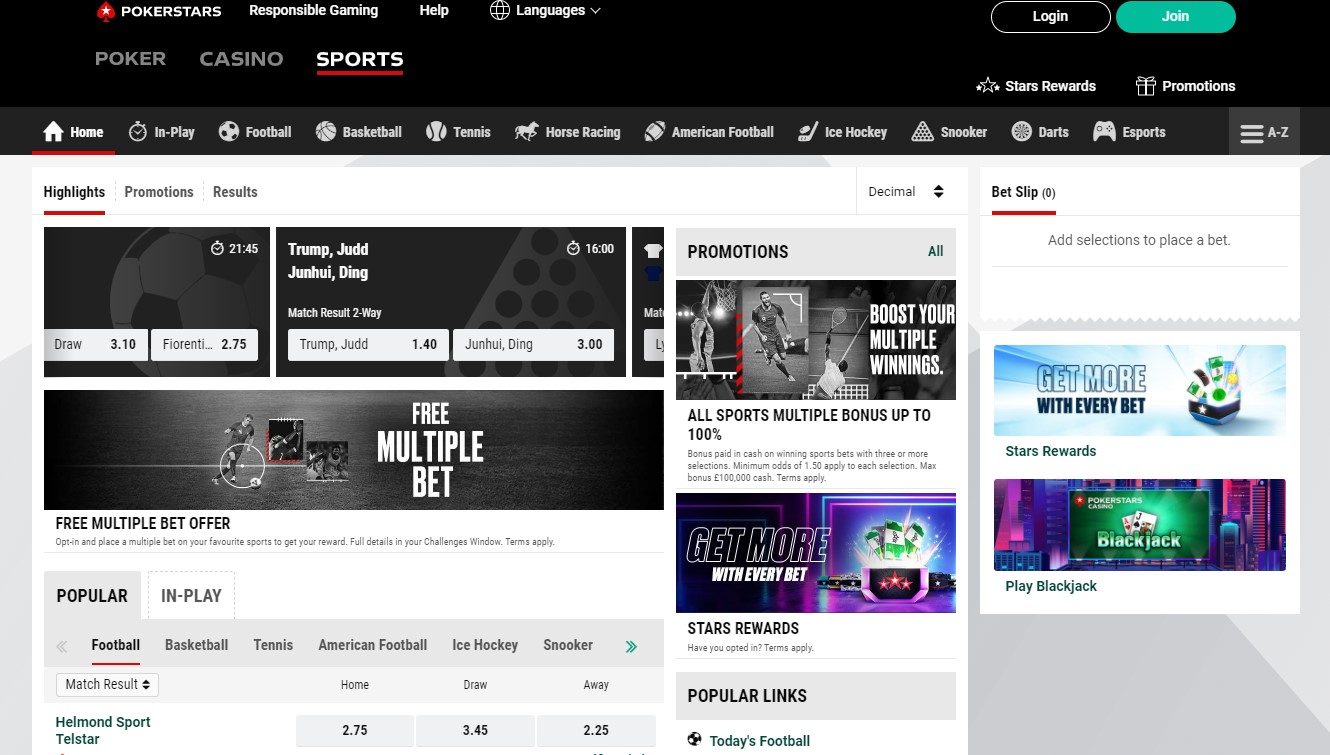
Task: Select Basketball in popular sports row
Action: pyautogui.click(x=197, y=645)
